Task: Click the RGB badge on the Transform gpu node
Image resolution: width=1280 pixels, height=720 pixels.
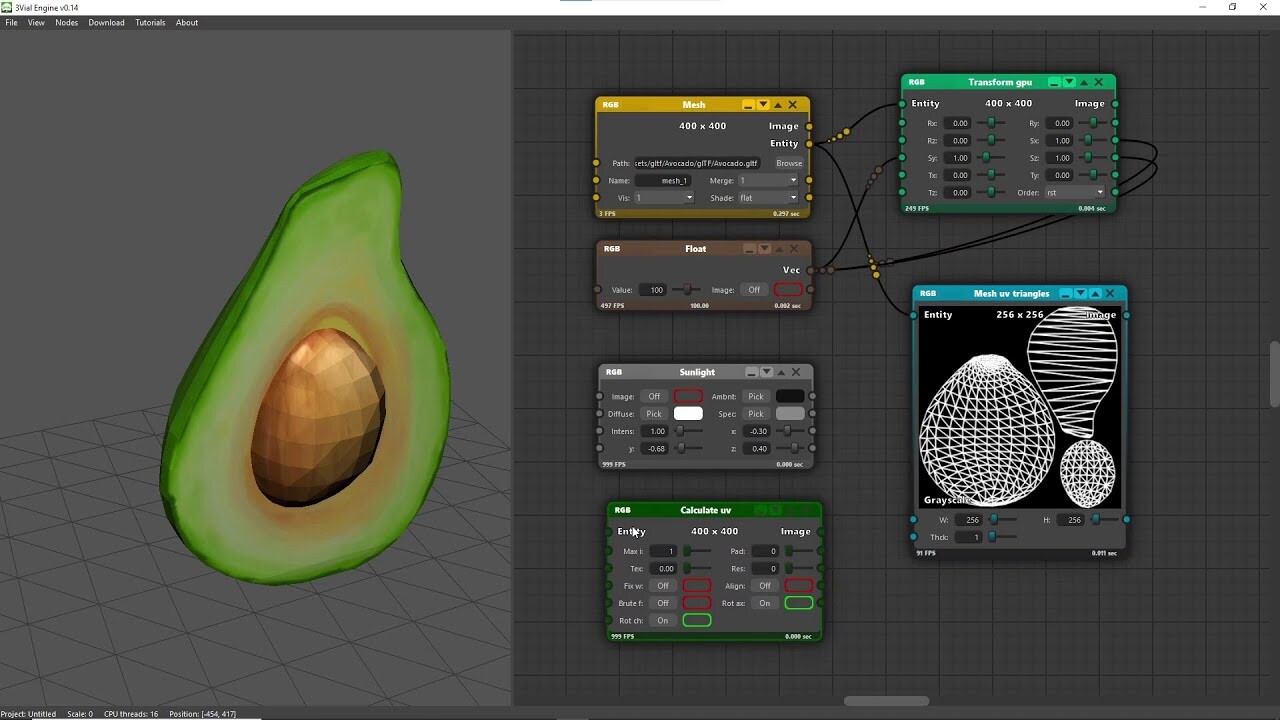Action: tap(918, 82)
